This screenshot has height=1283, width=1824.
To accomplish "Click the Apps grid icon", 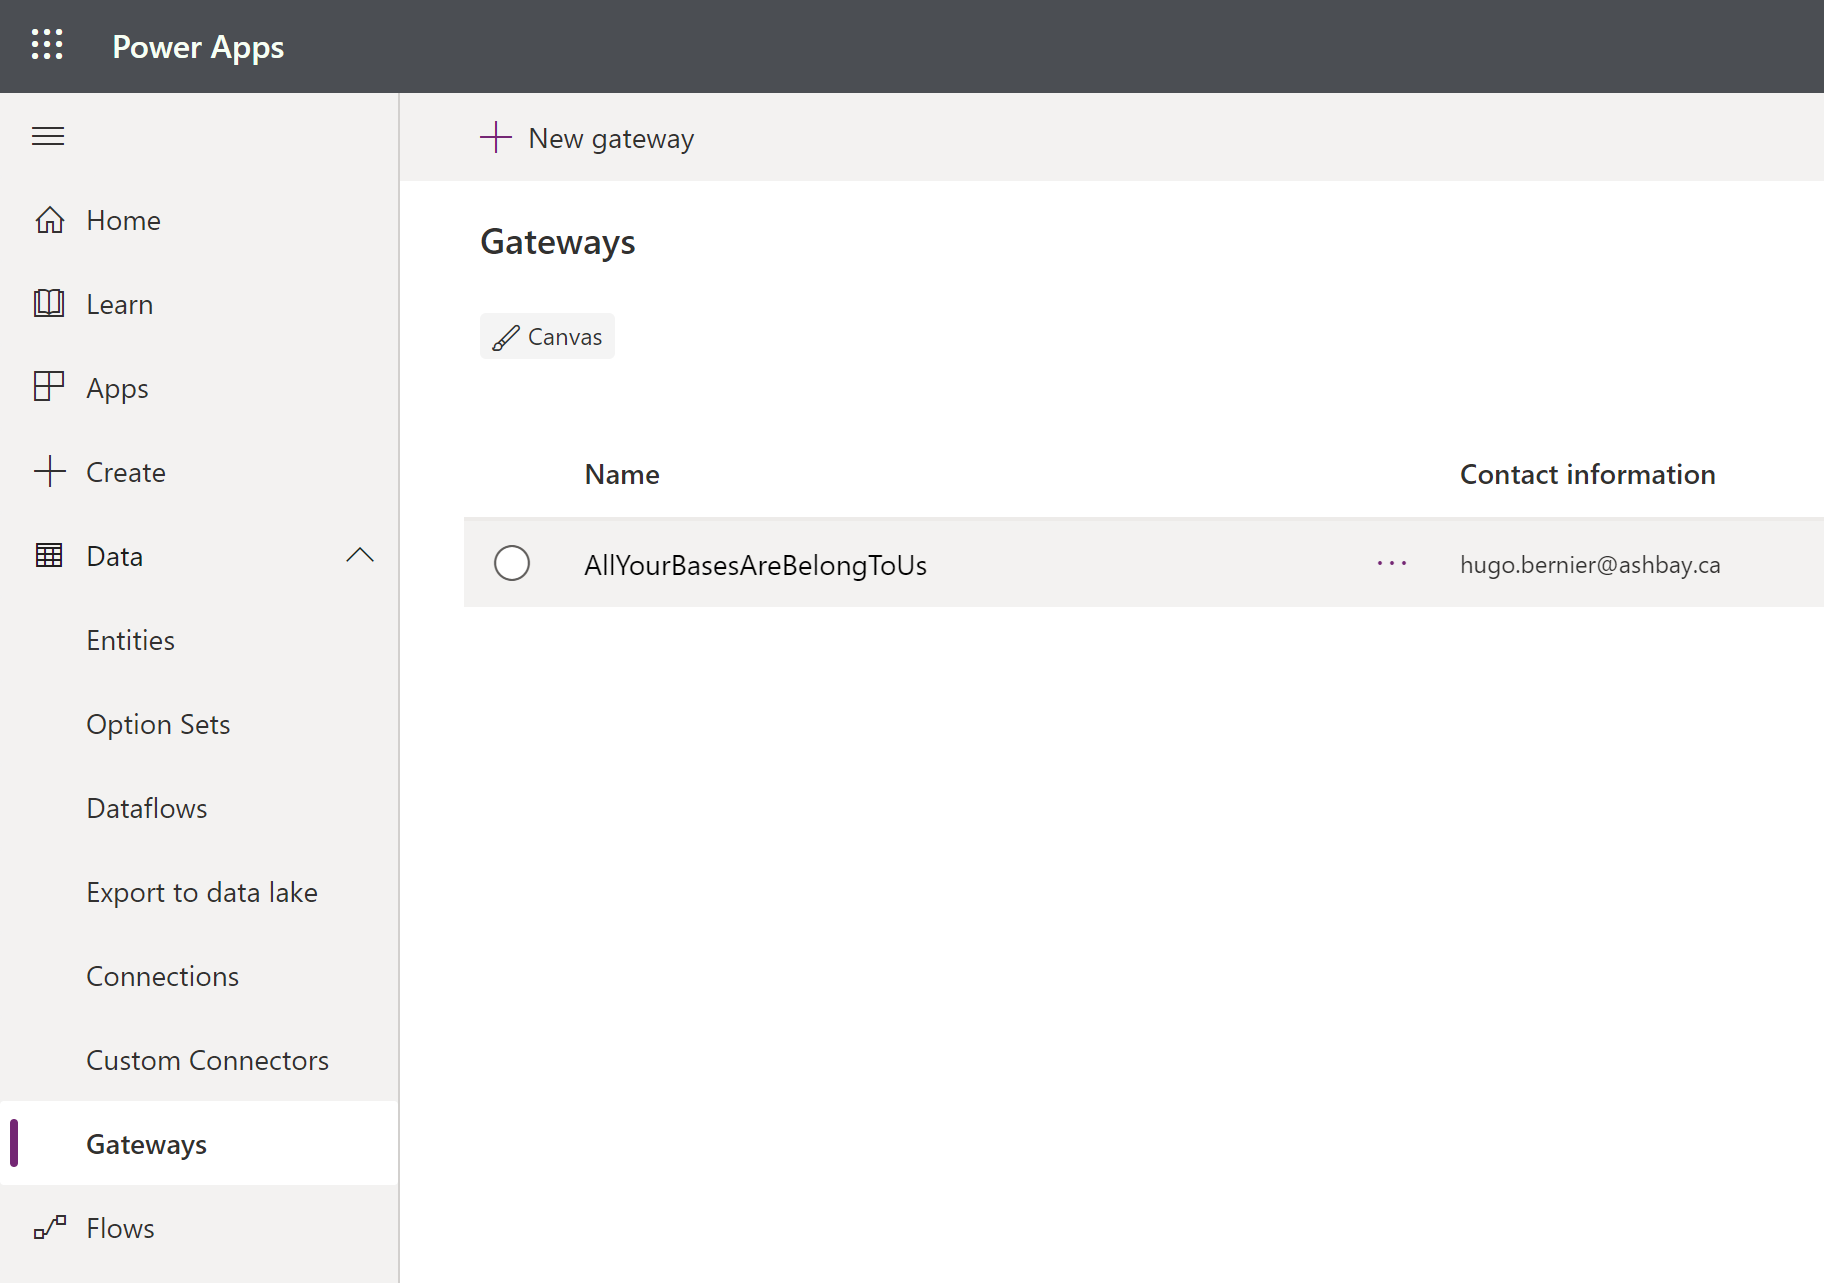I will tap(49, 387).
